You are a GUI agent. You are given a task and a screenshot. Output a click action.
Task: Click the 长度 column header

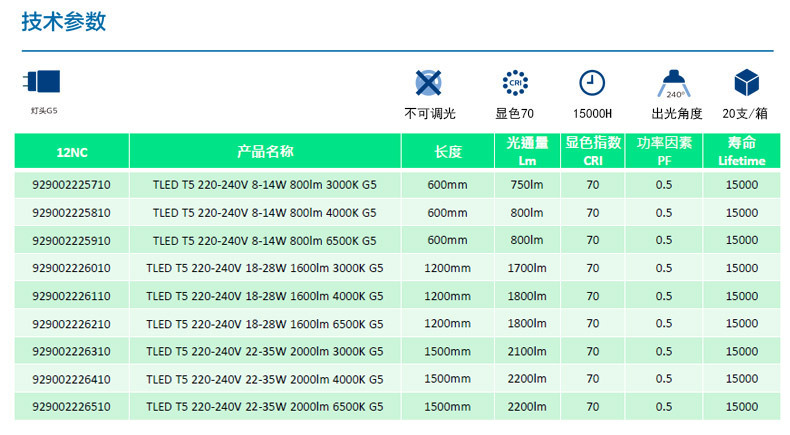pos(447,152)
